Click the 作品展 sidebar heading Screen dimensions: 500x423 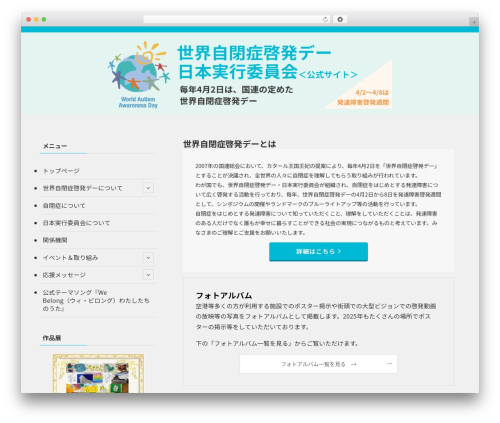pyautogui.click(x=52, y=338)
